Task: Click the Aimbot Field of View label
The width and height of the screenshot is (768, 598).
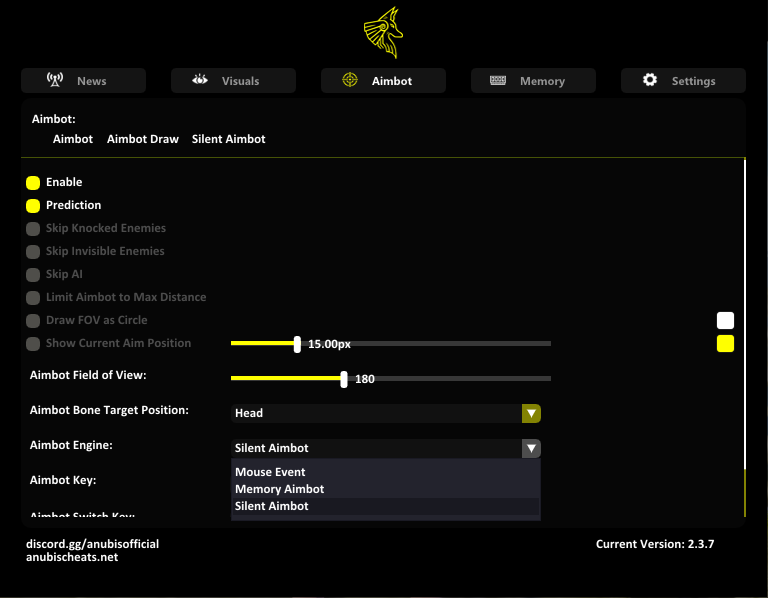Action: (x=88, y=375)
